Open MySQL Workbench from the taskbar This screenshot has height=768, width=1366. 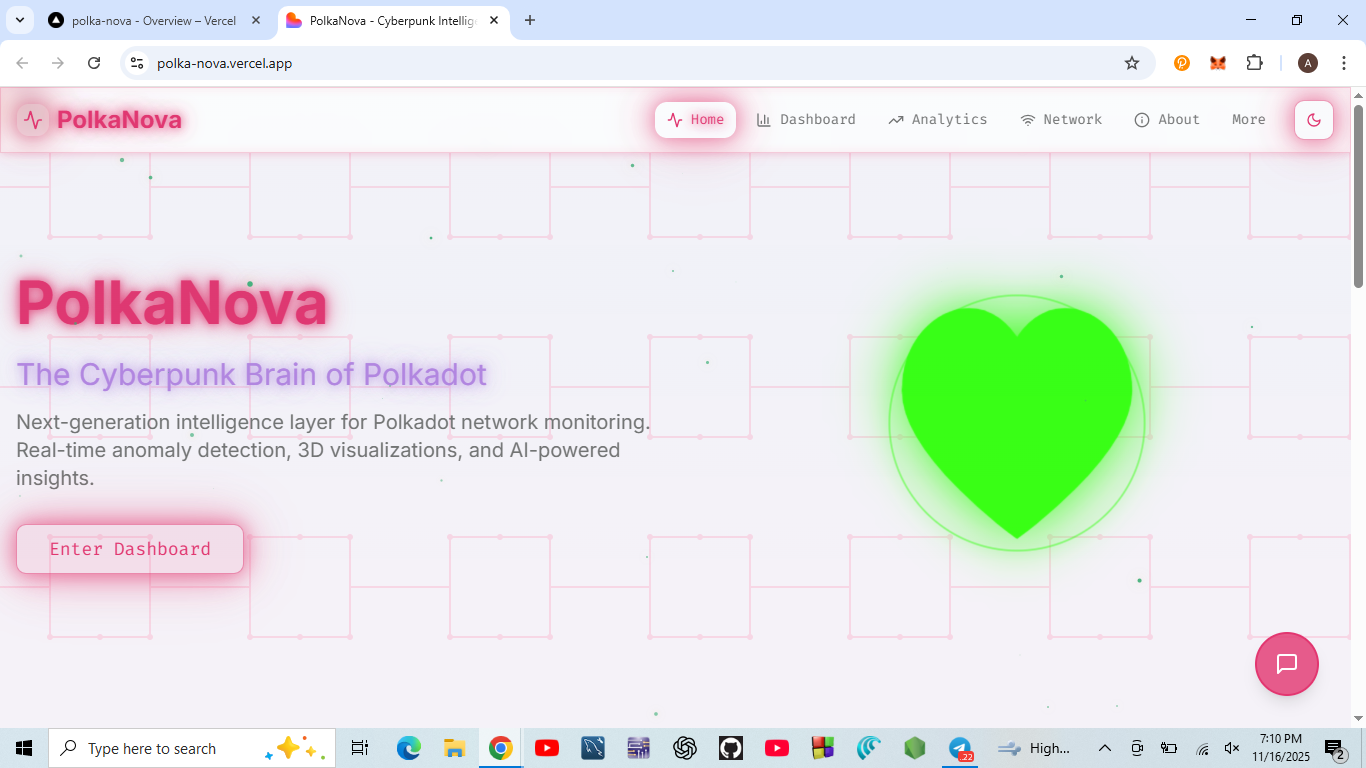(593, 748)
